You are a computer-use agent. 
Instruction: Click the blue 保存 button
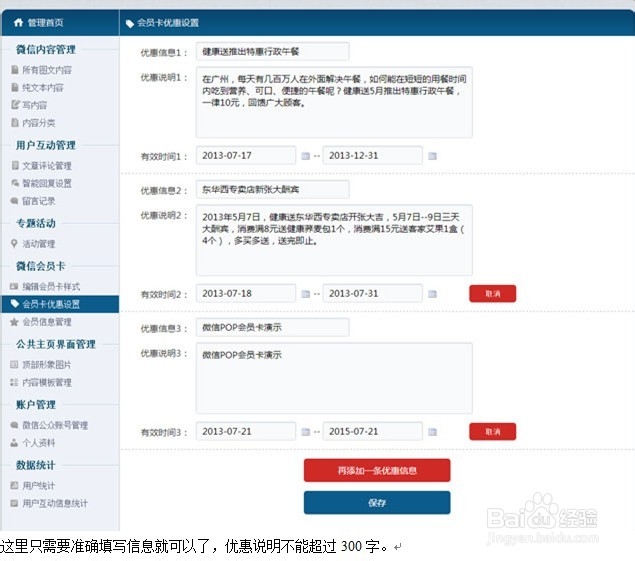[377, 503]
